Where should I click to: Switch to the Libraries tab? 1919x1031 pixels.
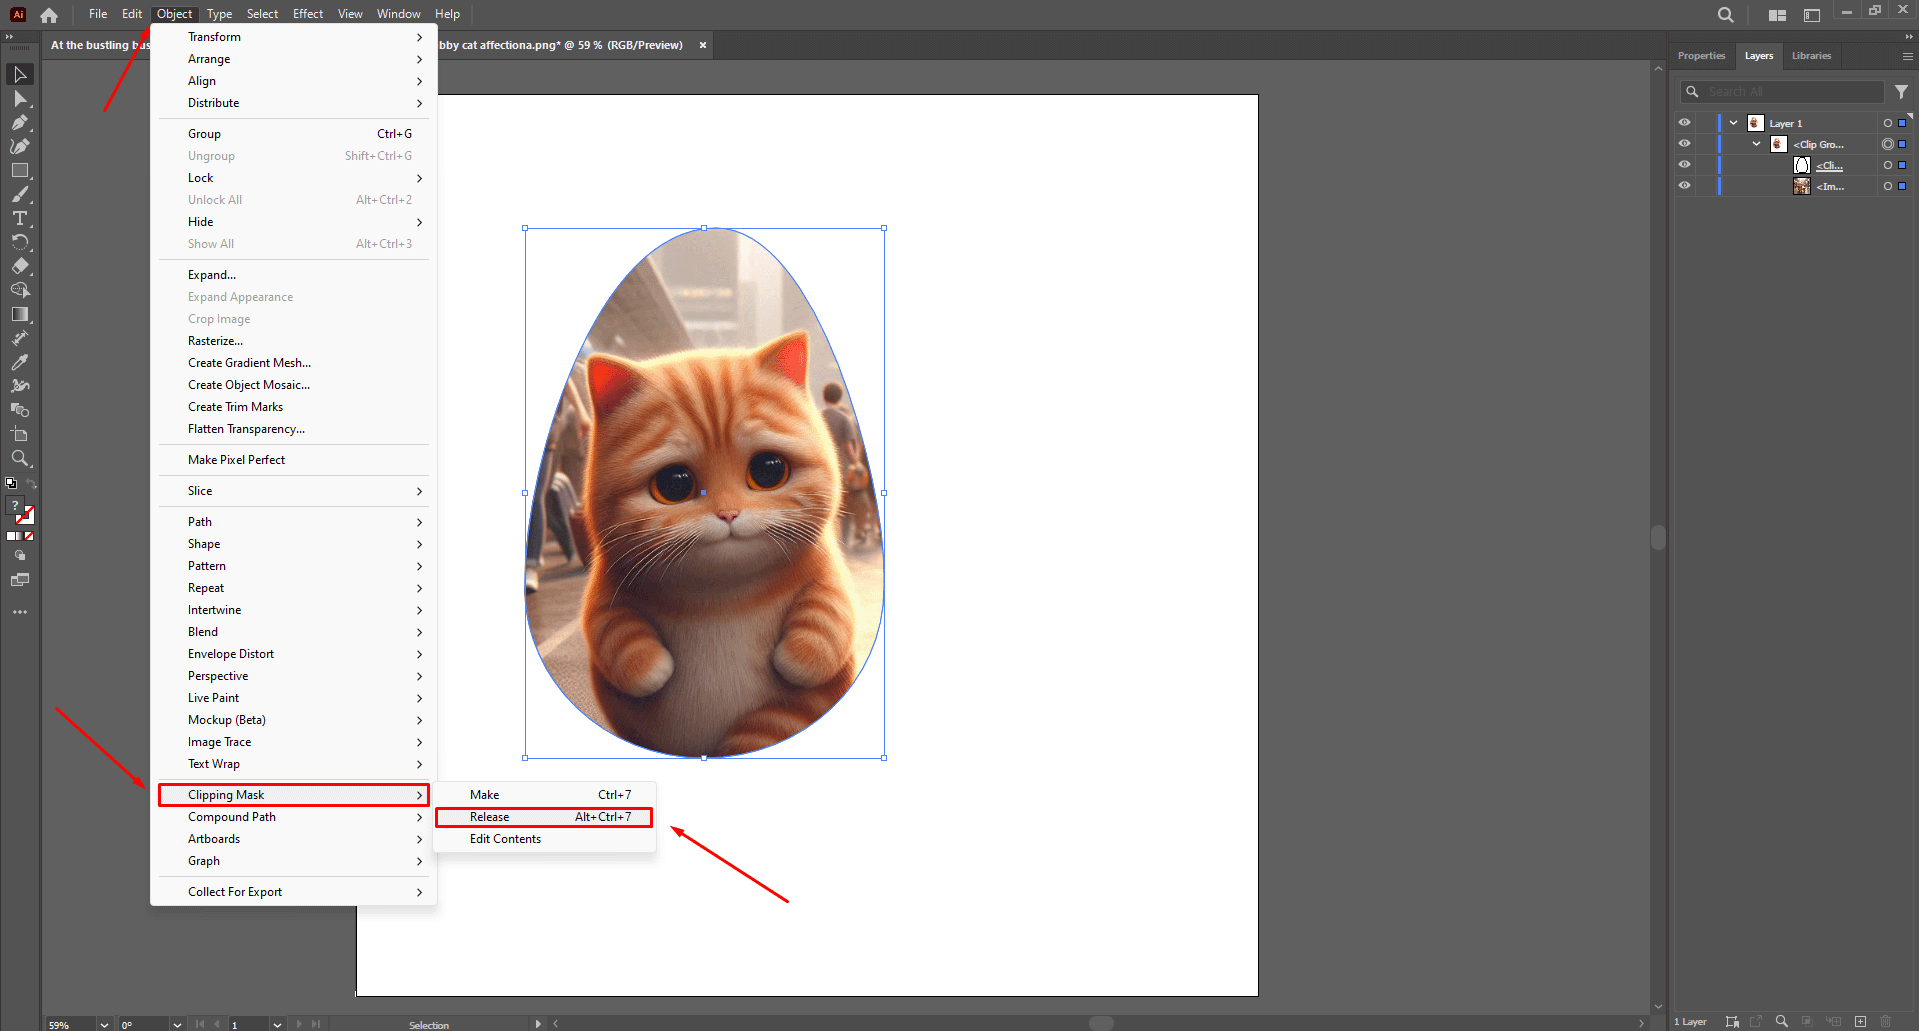(x=1811, y=56)
